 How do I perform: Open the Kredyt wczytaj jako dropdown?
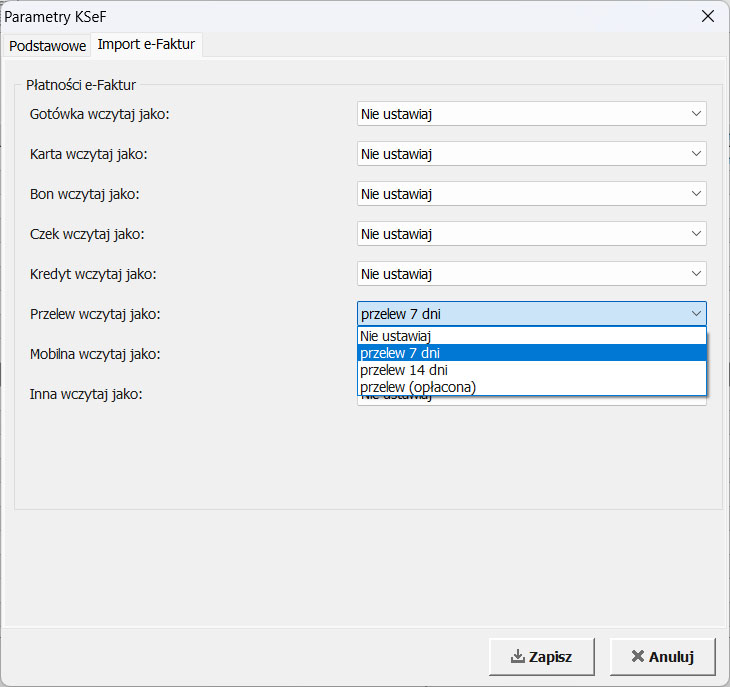531,274
